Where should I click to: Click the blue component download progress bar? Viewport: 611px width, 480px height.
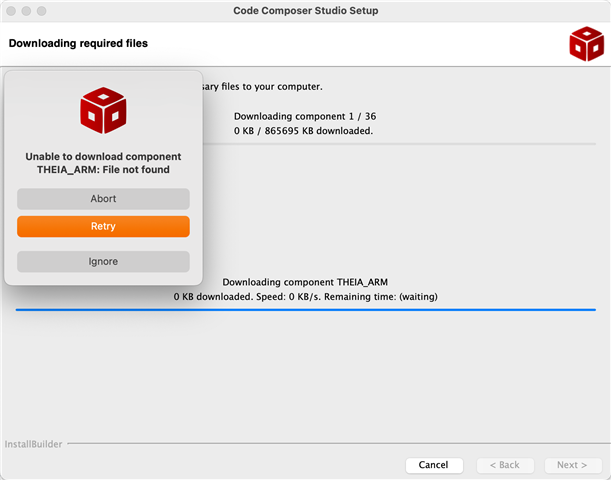305,310
